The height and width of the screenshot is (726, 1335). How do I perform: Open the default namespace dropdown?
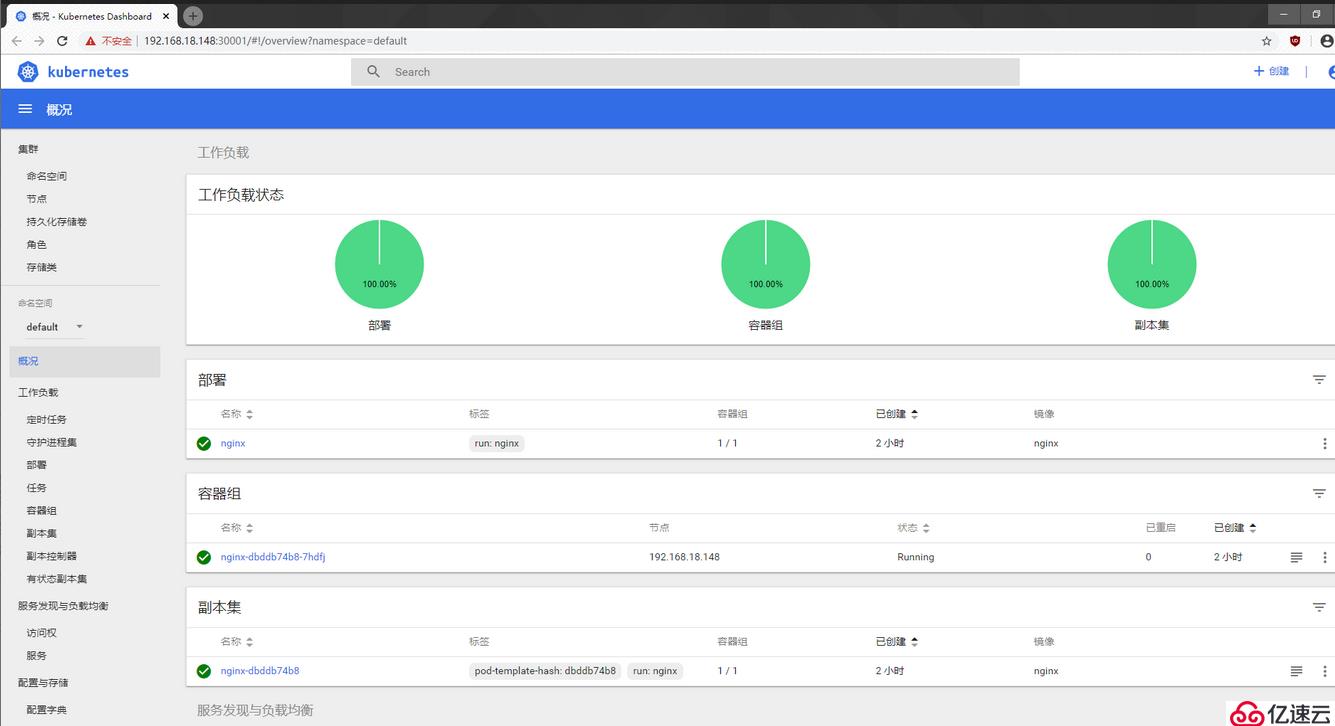(55, 327)
